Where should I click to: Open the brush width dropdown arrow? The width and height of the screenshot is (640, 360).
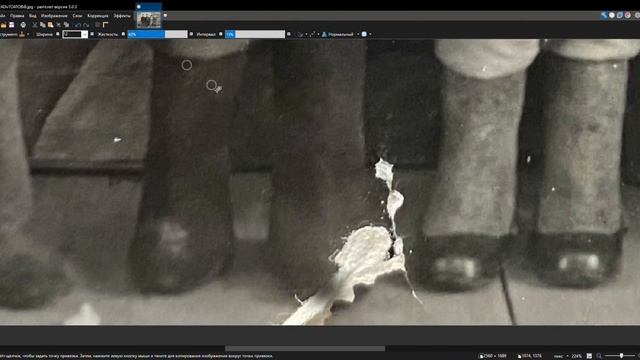click(x=84, y=34)
